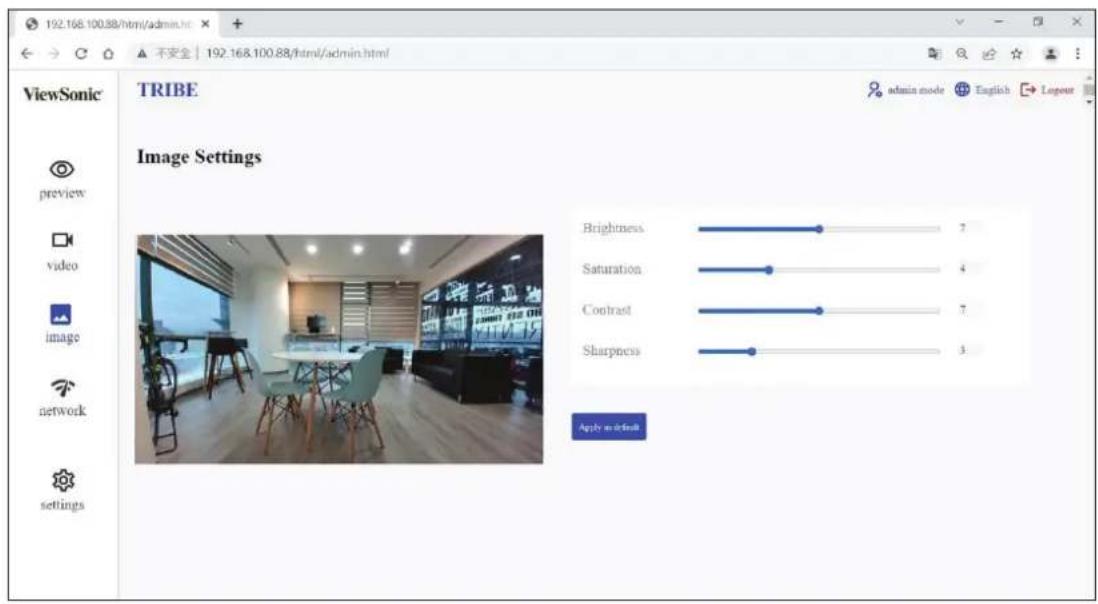Switch to the preview menu label
The width and height of the screenshot is (1098, 604).
[62, 194]
